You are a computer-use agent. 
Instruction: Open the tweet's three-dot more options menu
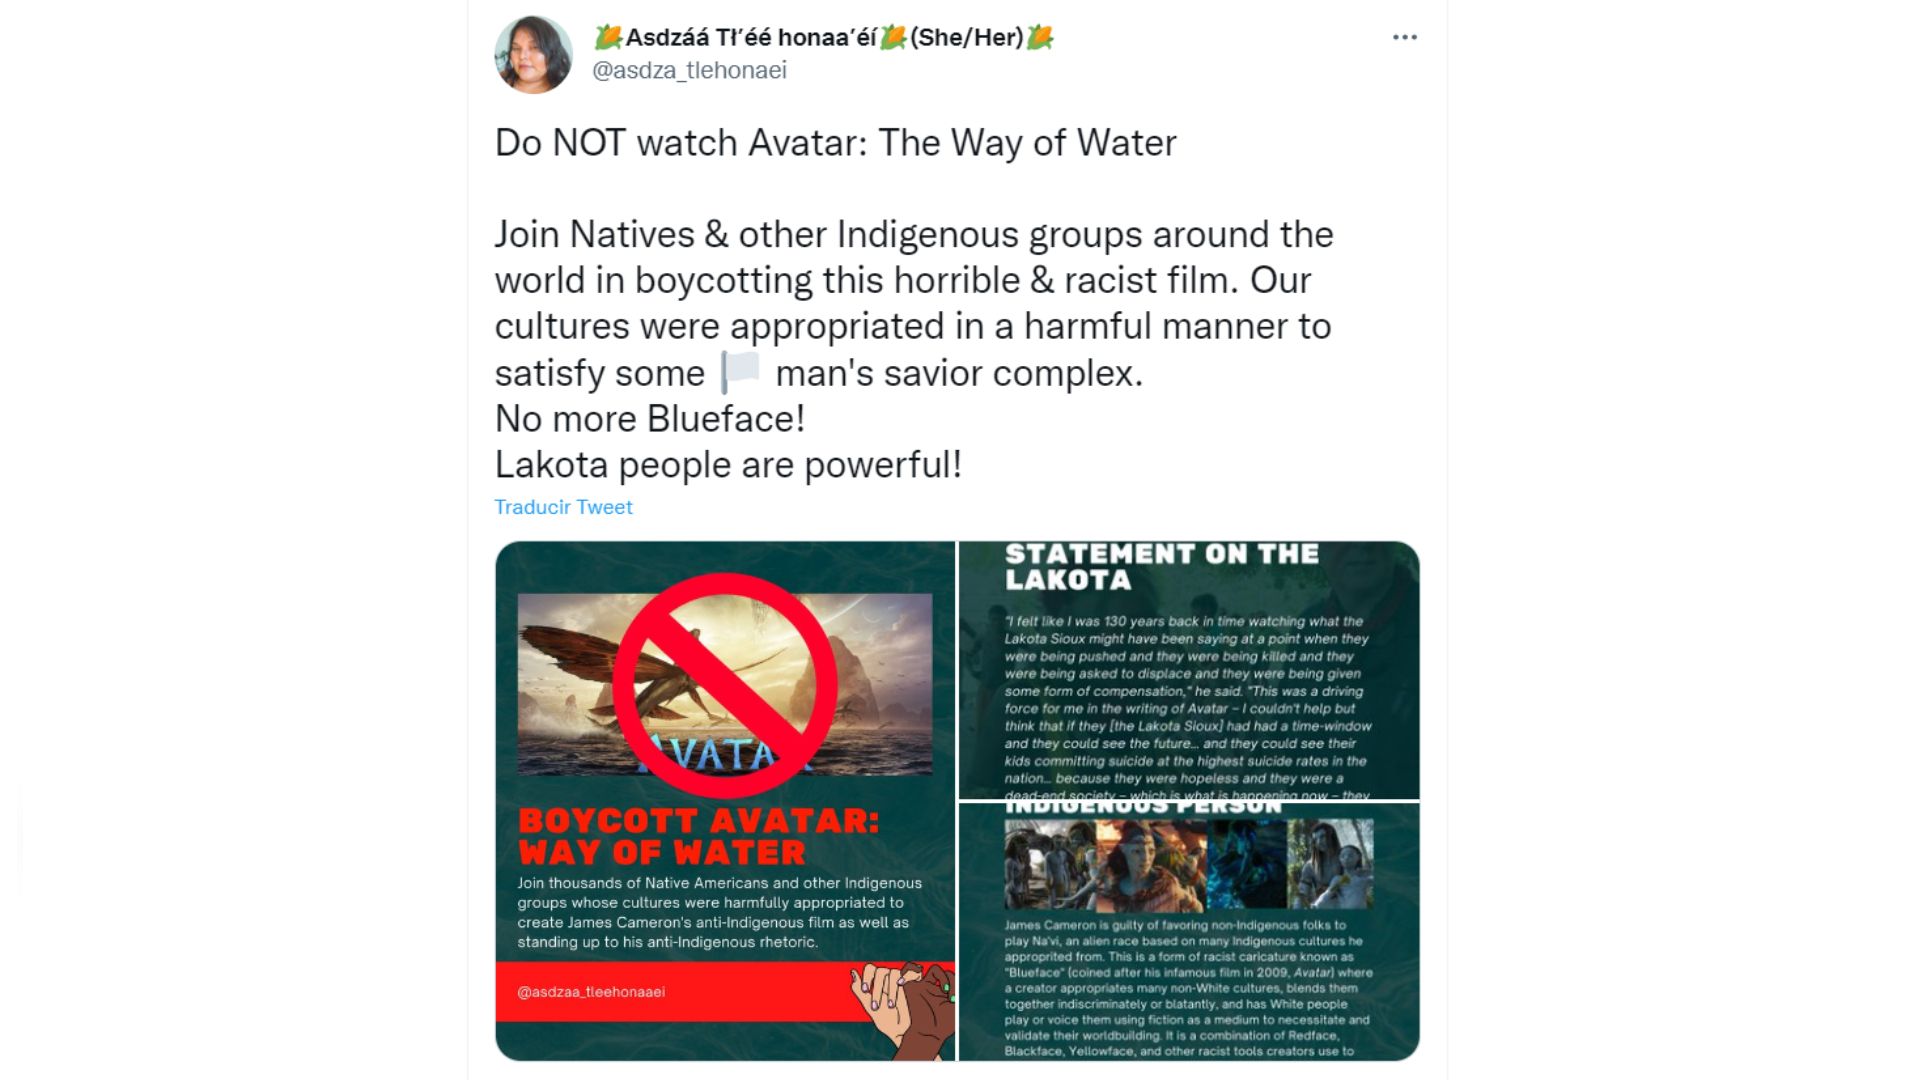point(1404,37)
